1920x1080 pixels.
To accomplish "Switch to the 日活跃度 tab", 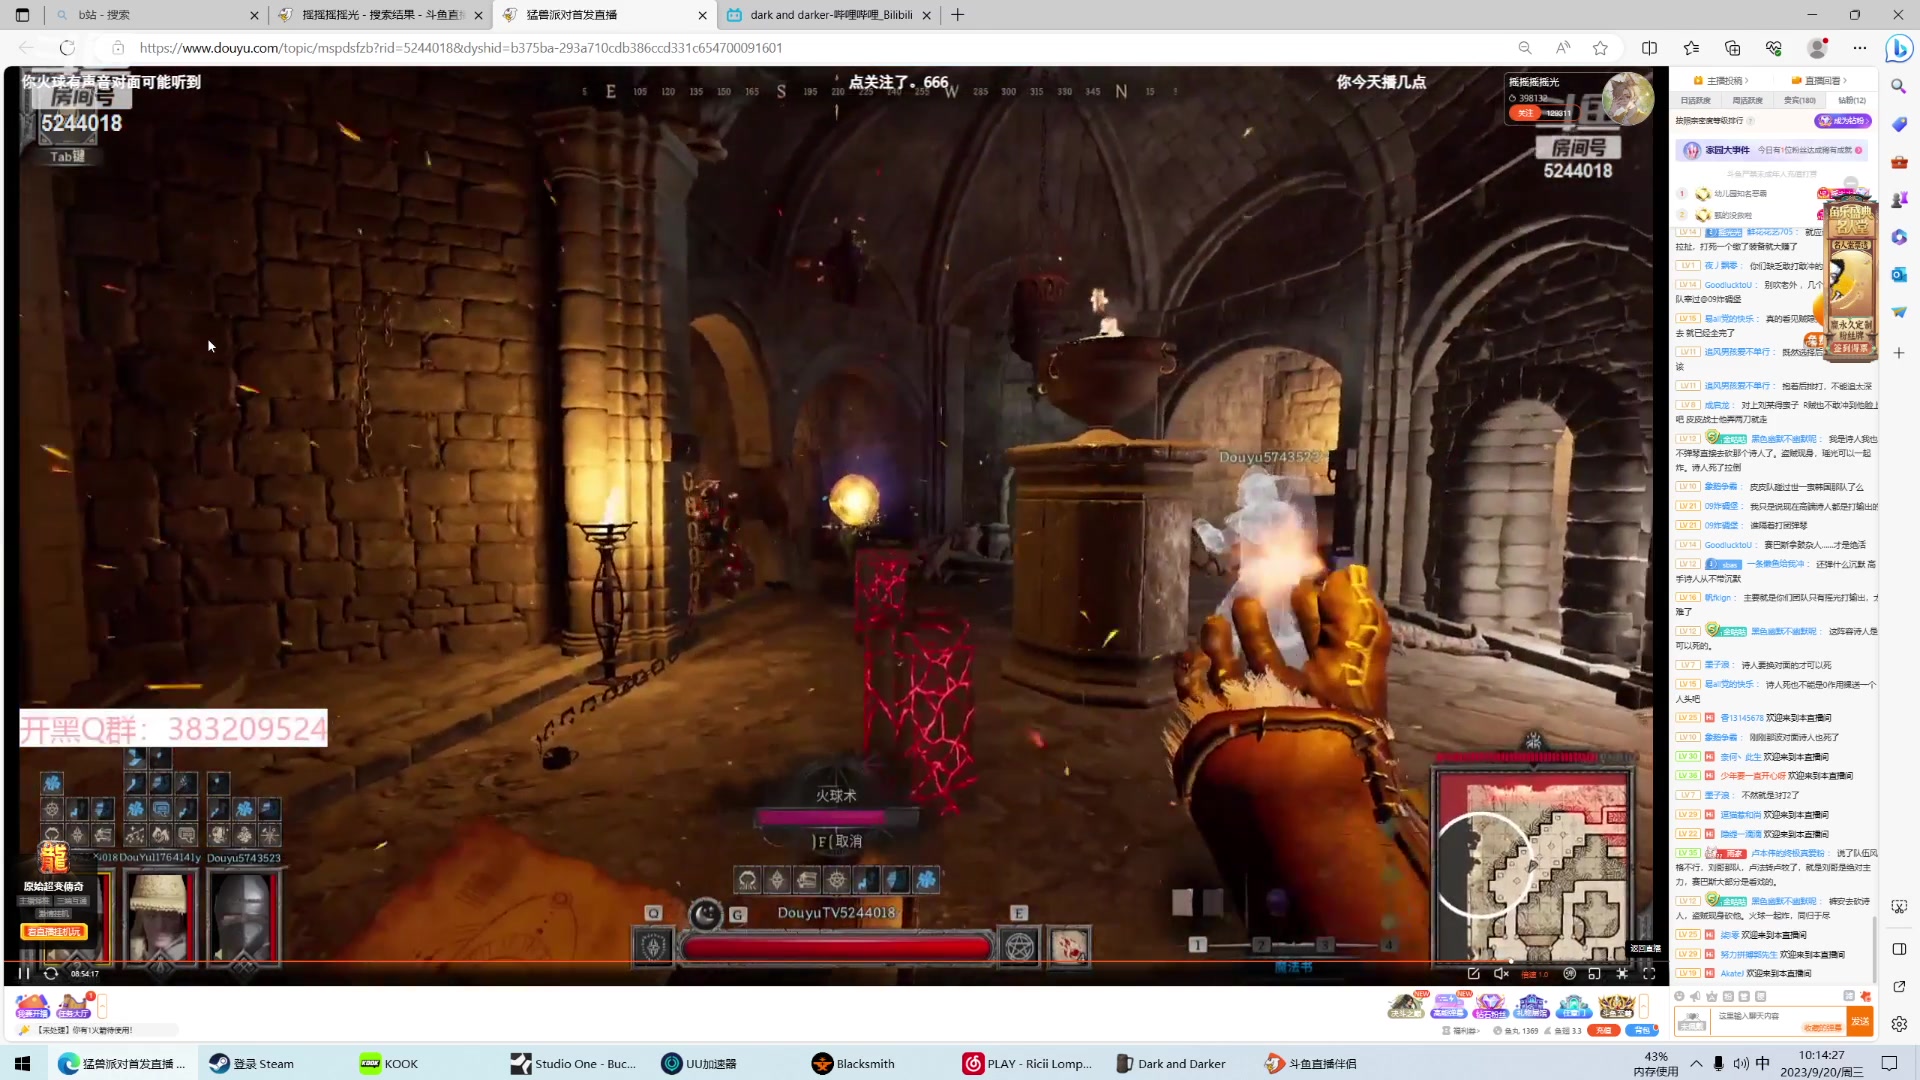I will click(1695, 100).
